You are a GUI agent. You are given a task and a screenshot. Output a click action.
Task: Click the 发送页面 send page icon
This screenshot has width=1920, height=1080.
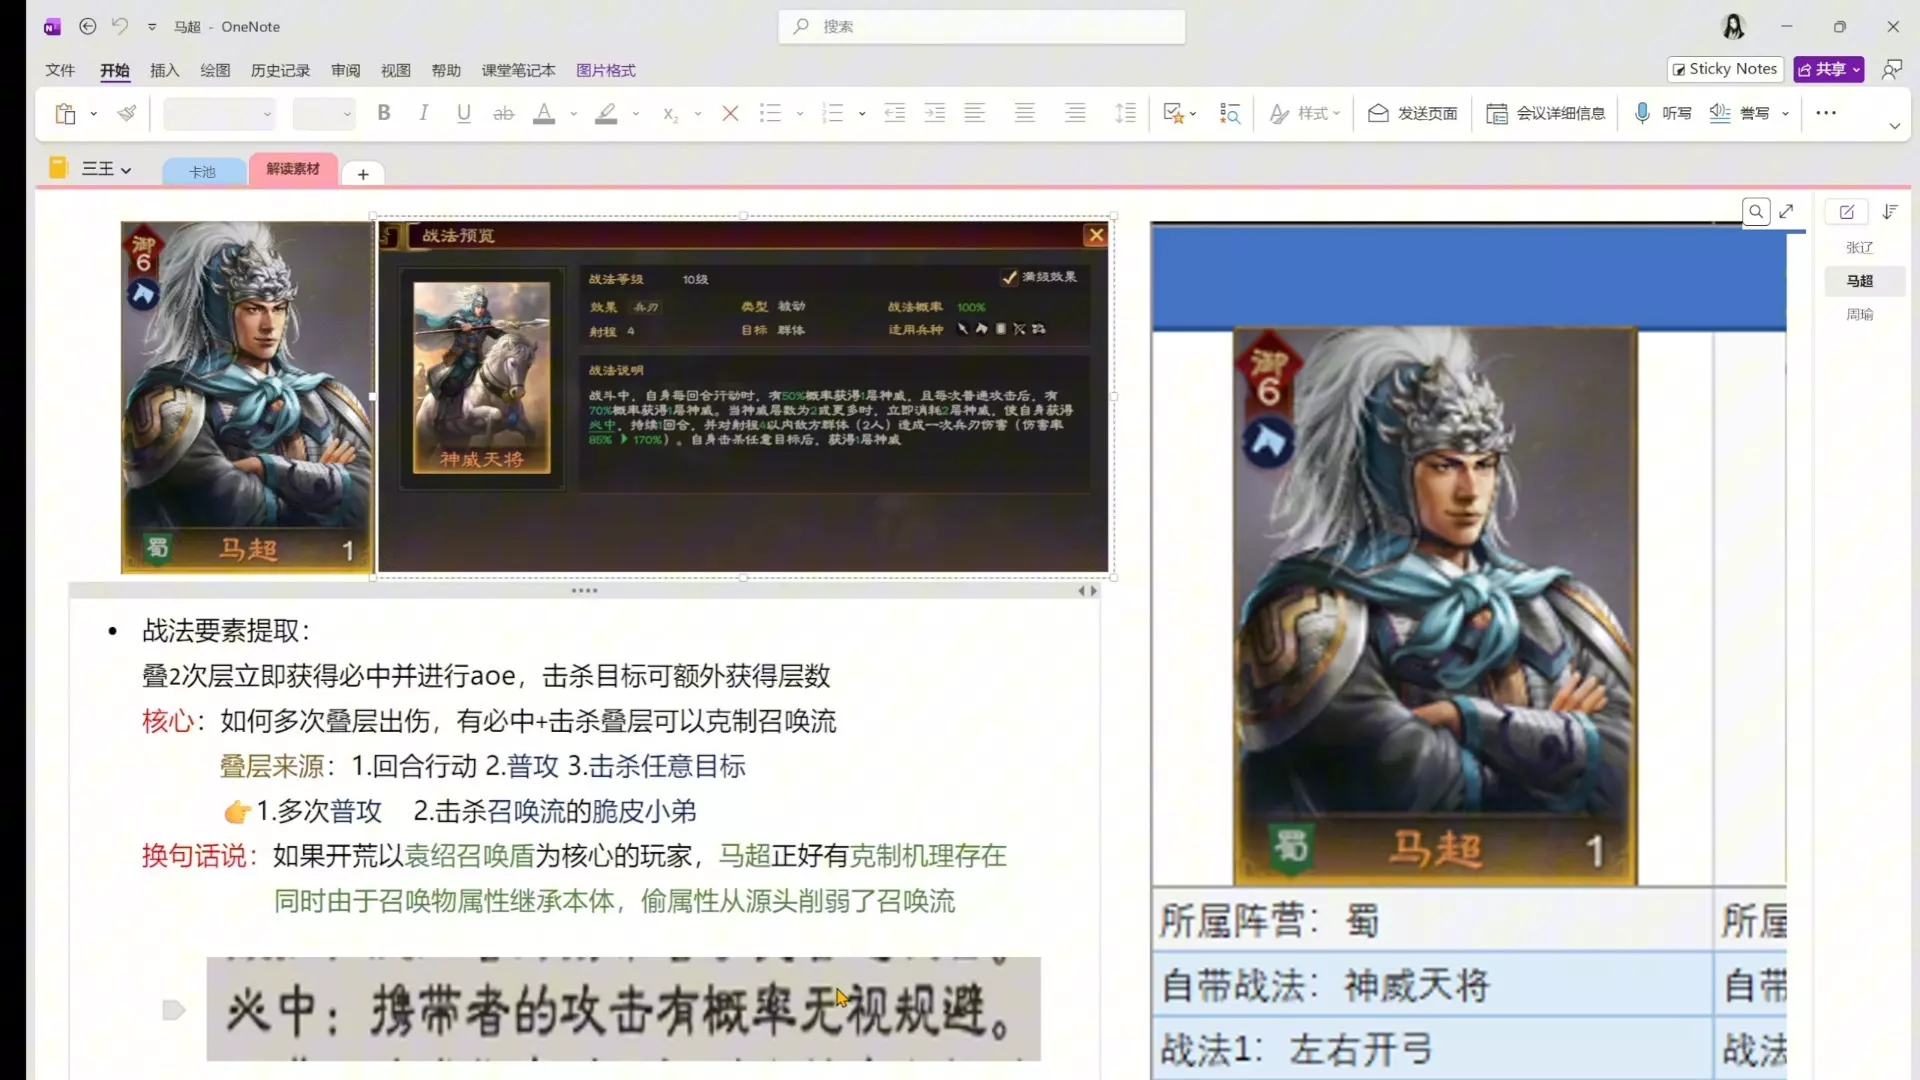1378,114
